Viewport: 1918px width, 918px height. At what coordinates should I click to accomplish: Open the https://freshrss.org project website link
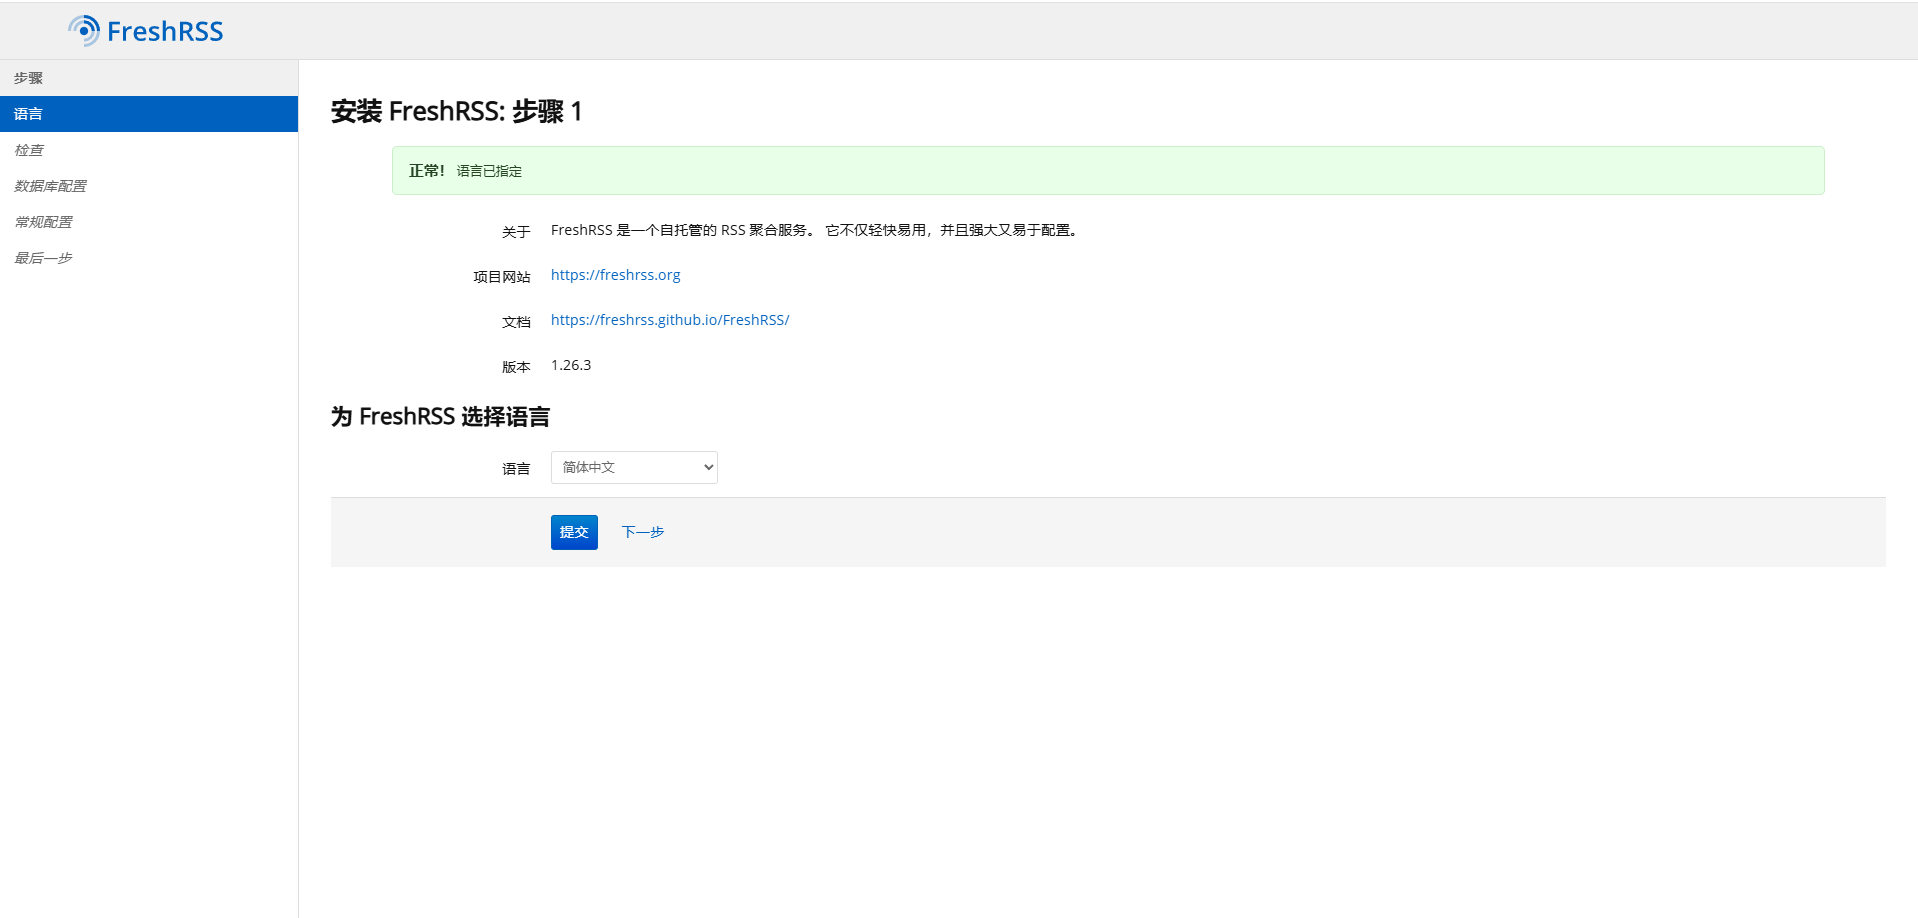[615, 275]
